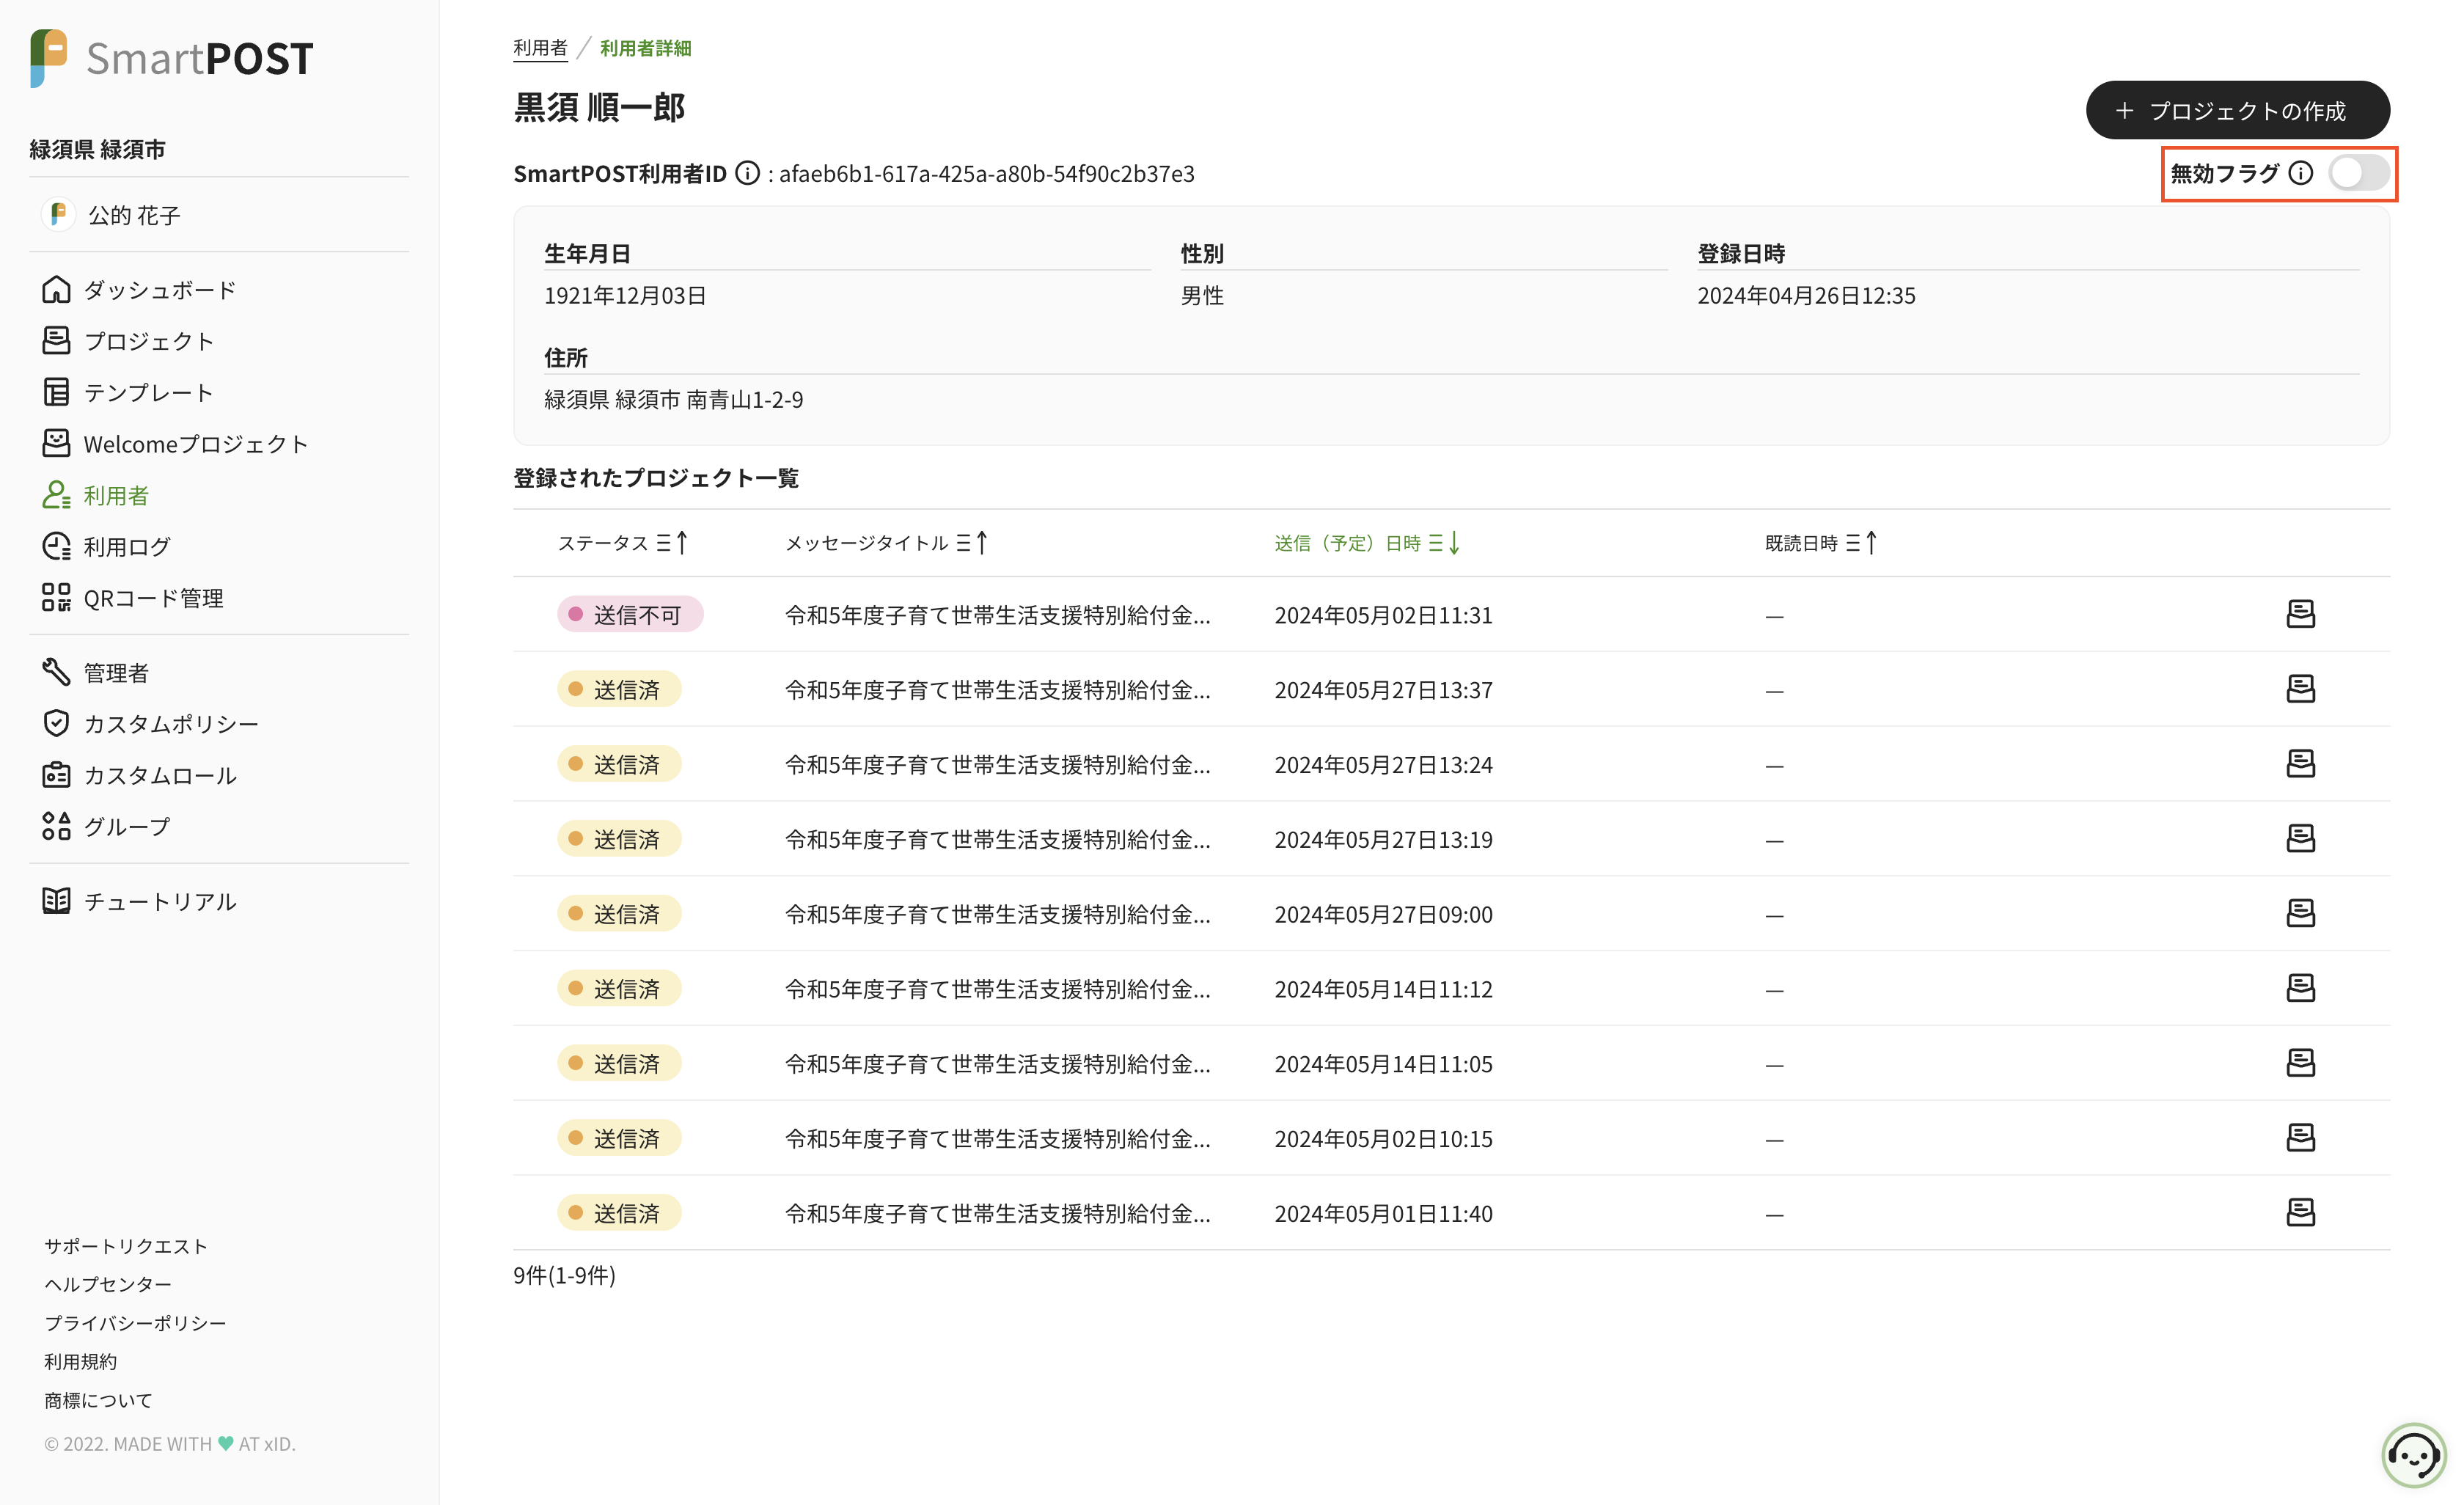Open the Welcomeプロジェクト menu item
The image size is (2464, 1505).
coord(175,444)
